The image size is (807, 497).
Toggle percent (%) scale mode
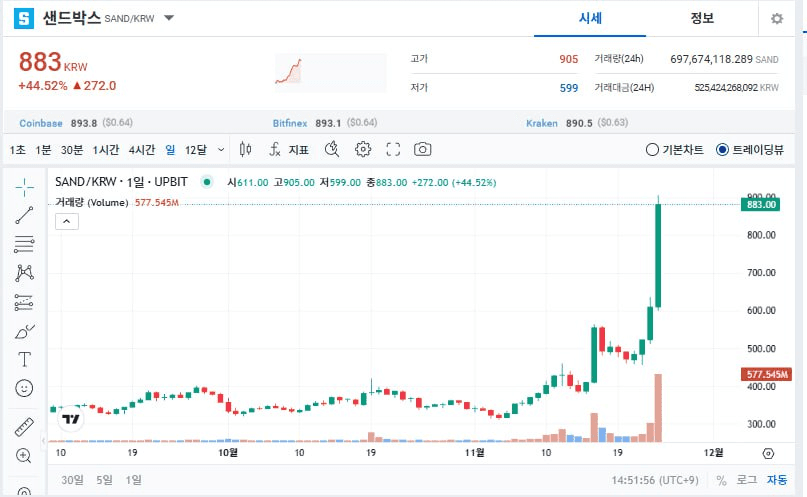tap(722, 481)
